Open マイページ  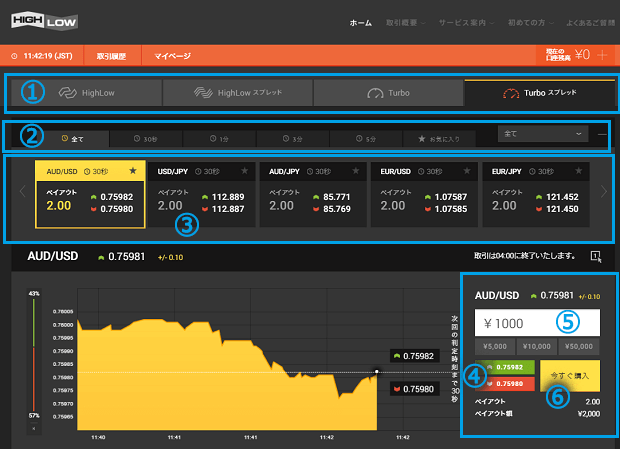(172, 56)
